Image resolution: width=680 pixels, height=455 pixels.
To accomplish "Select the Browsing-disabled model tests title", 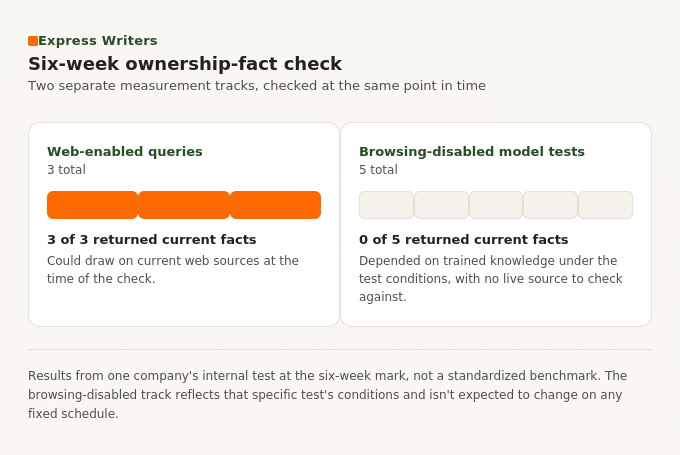I will click(472, 151).
